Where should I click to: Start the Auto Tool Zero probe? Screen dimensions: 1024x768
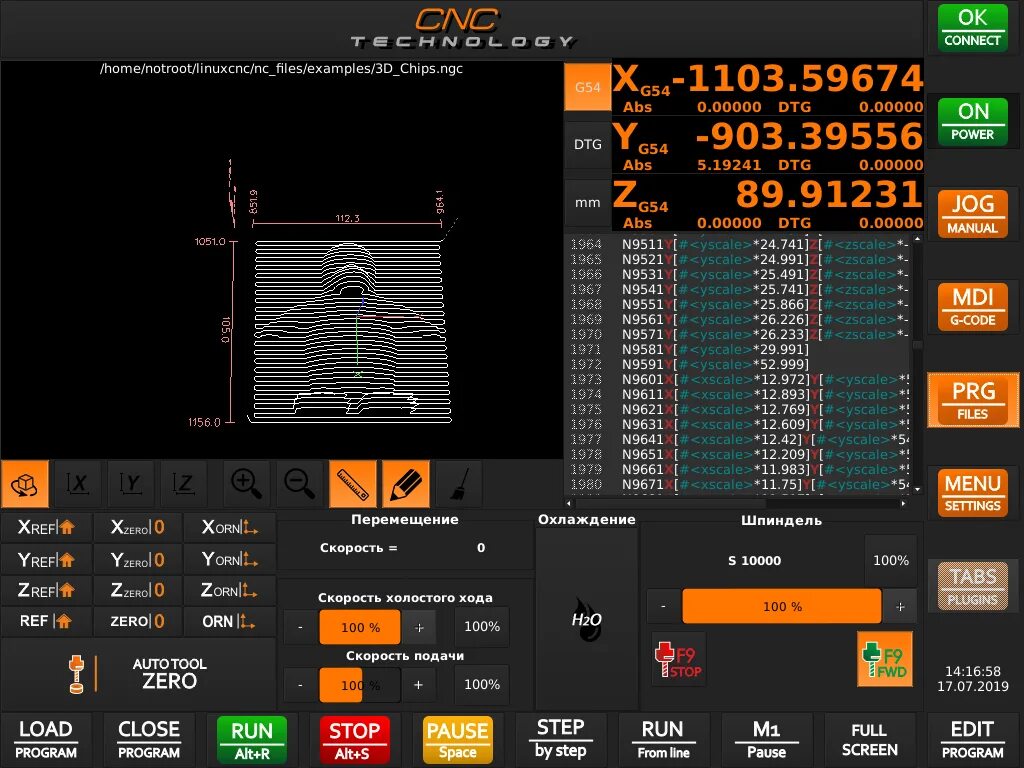pyautogui.click(x=138, y=673)
